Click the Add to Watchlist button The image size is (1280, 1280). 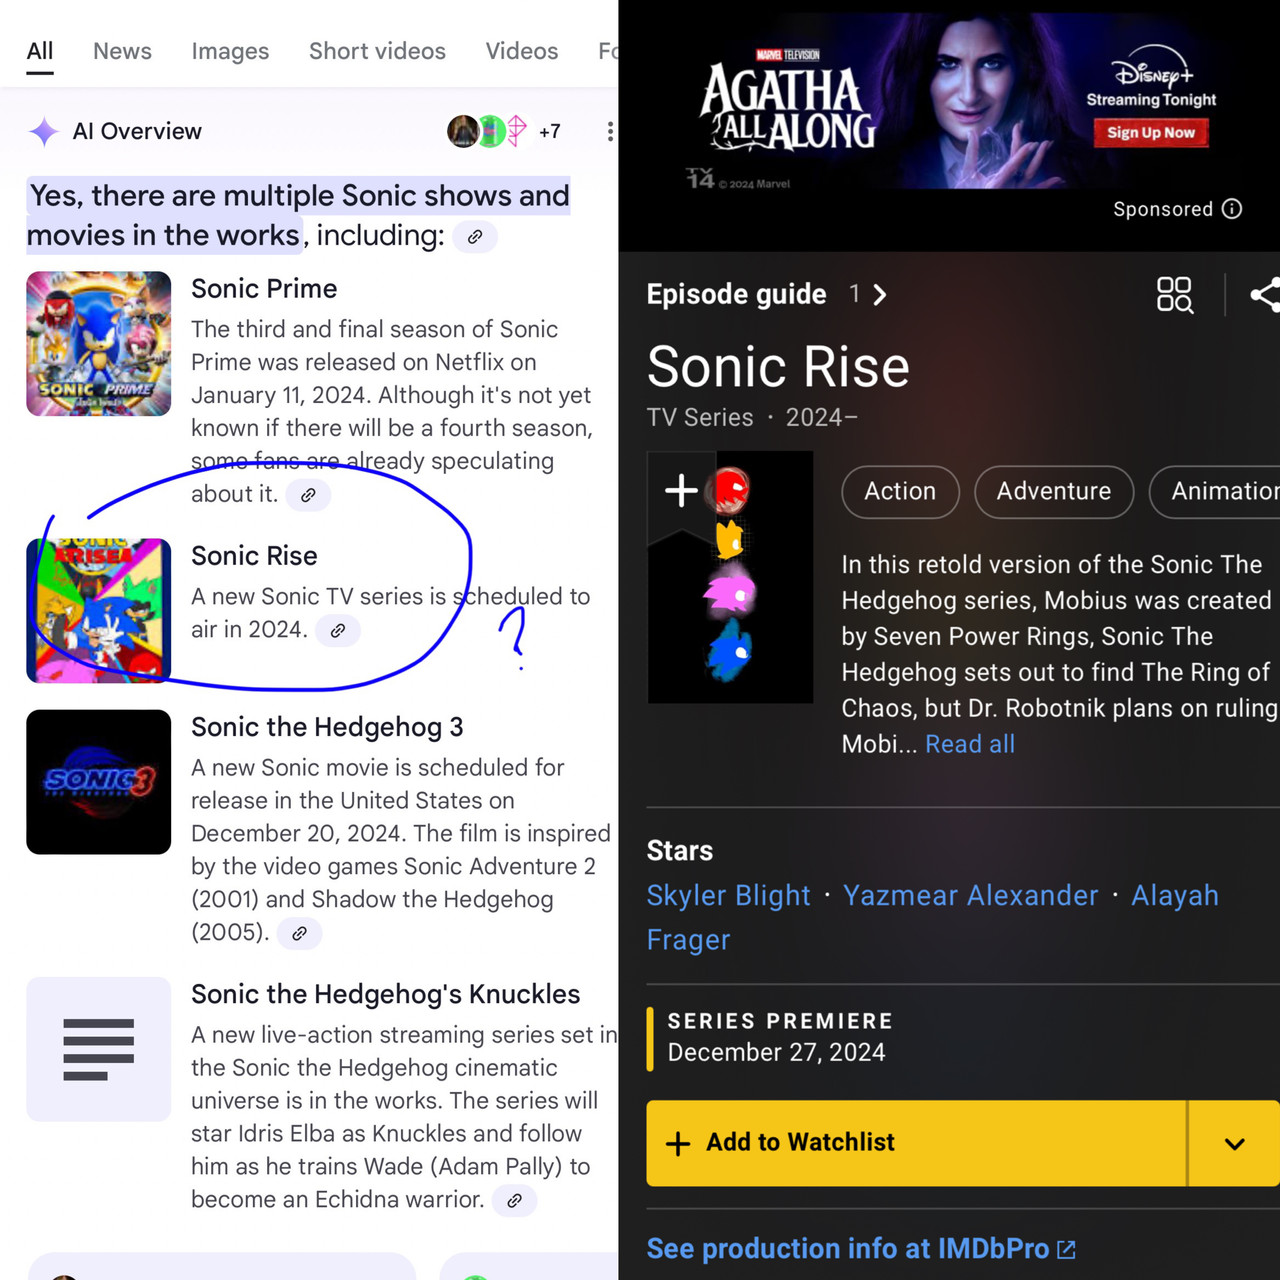click(x=916, y=1144)
